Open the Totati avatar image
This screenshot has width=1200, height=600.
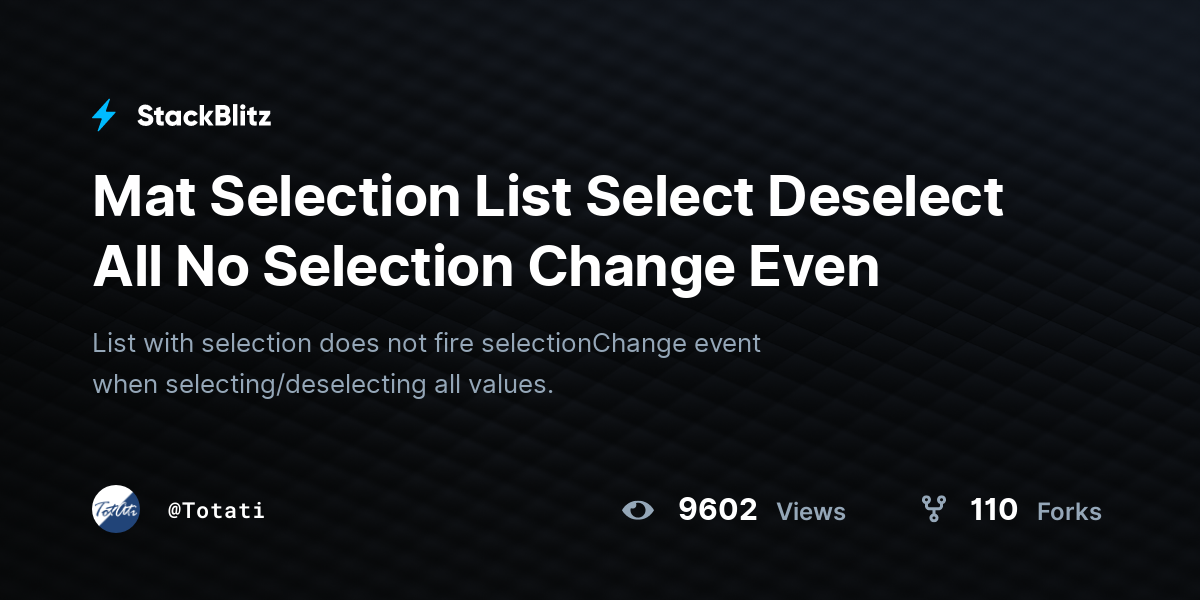pyautogui.click(x=116, y=509)
